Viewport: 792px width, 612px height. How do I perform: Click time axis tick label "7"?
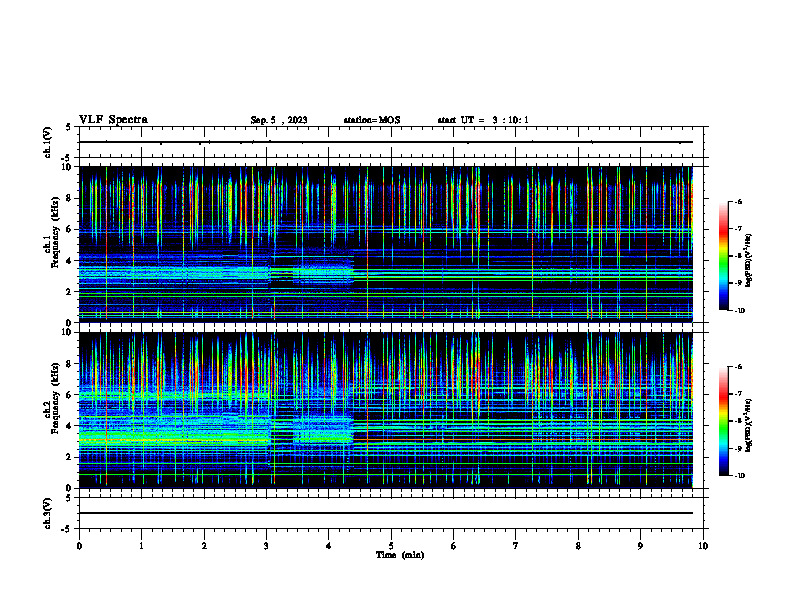point(516,546)
